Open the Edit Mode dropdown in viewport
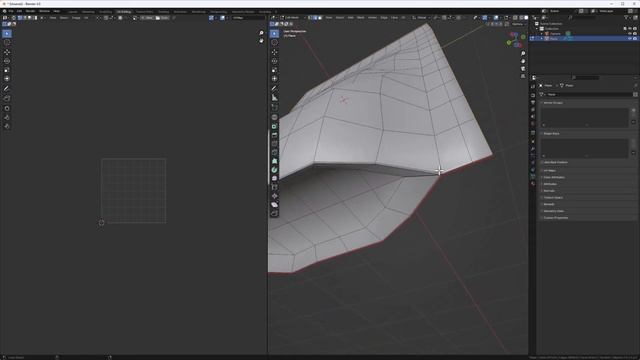640x360 pixels. pos(293,18)
